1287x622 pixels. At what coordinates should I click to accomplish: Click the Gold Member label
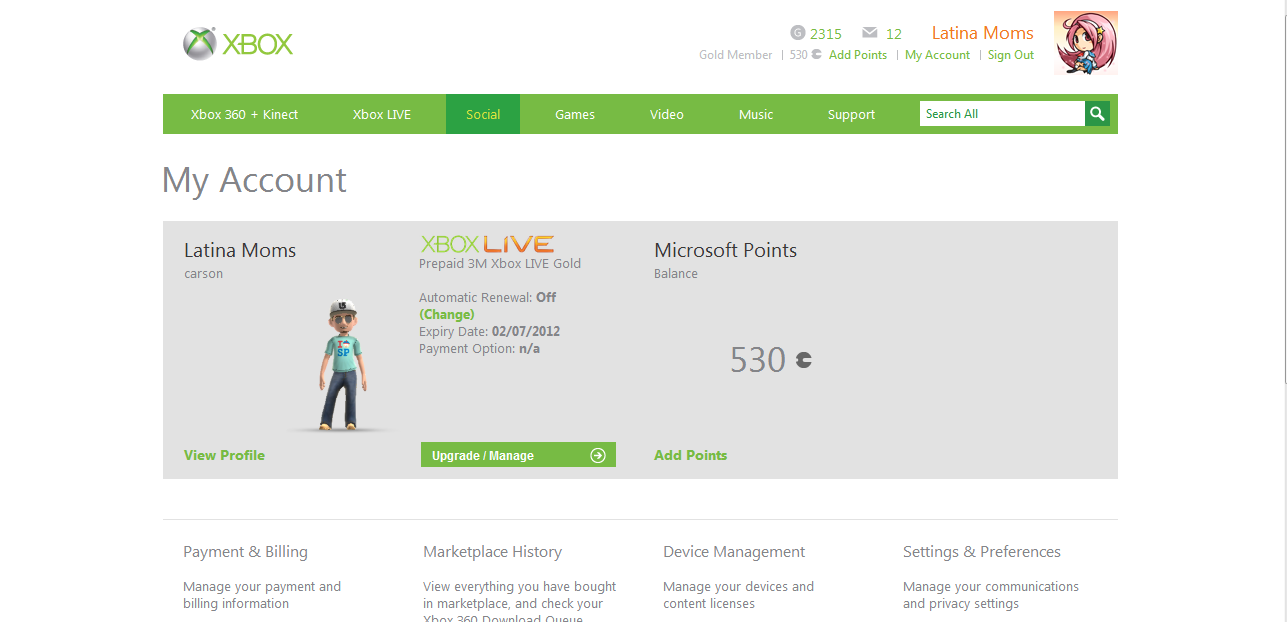[x=736, y=55]
